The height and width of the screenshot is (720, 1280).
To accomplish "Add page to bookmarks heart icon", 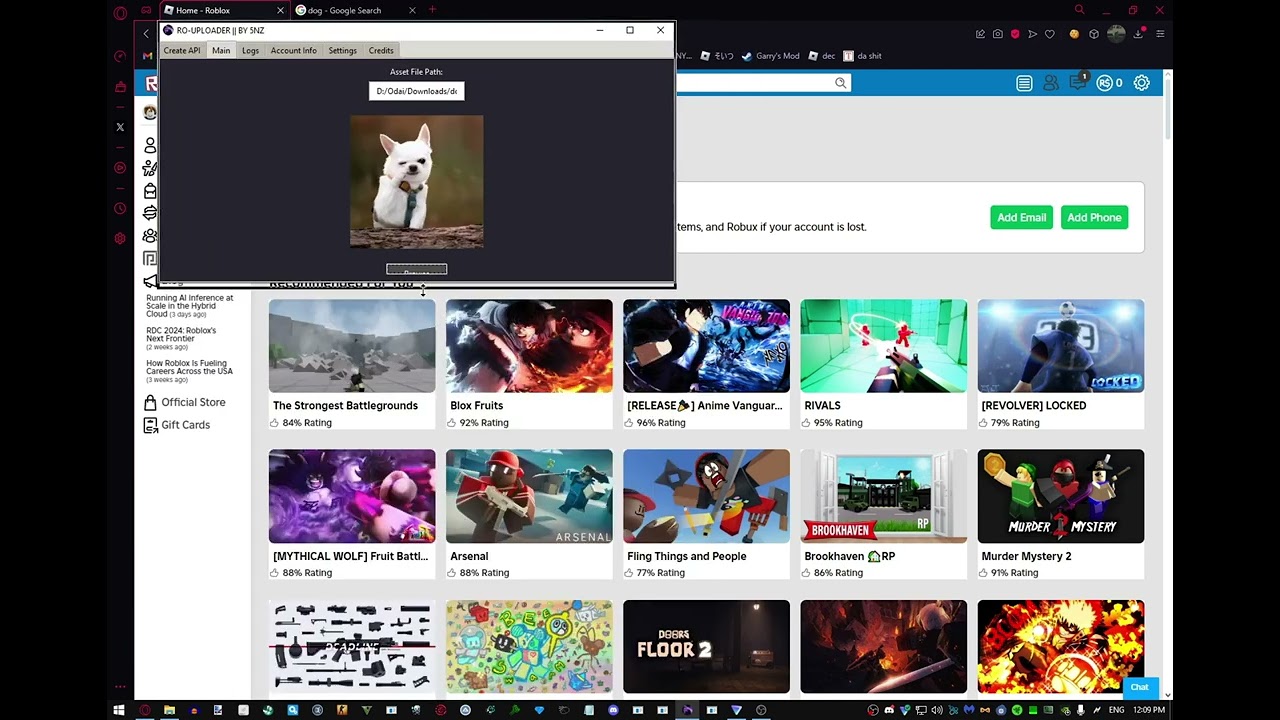I will [x=1050, y=34].
